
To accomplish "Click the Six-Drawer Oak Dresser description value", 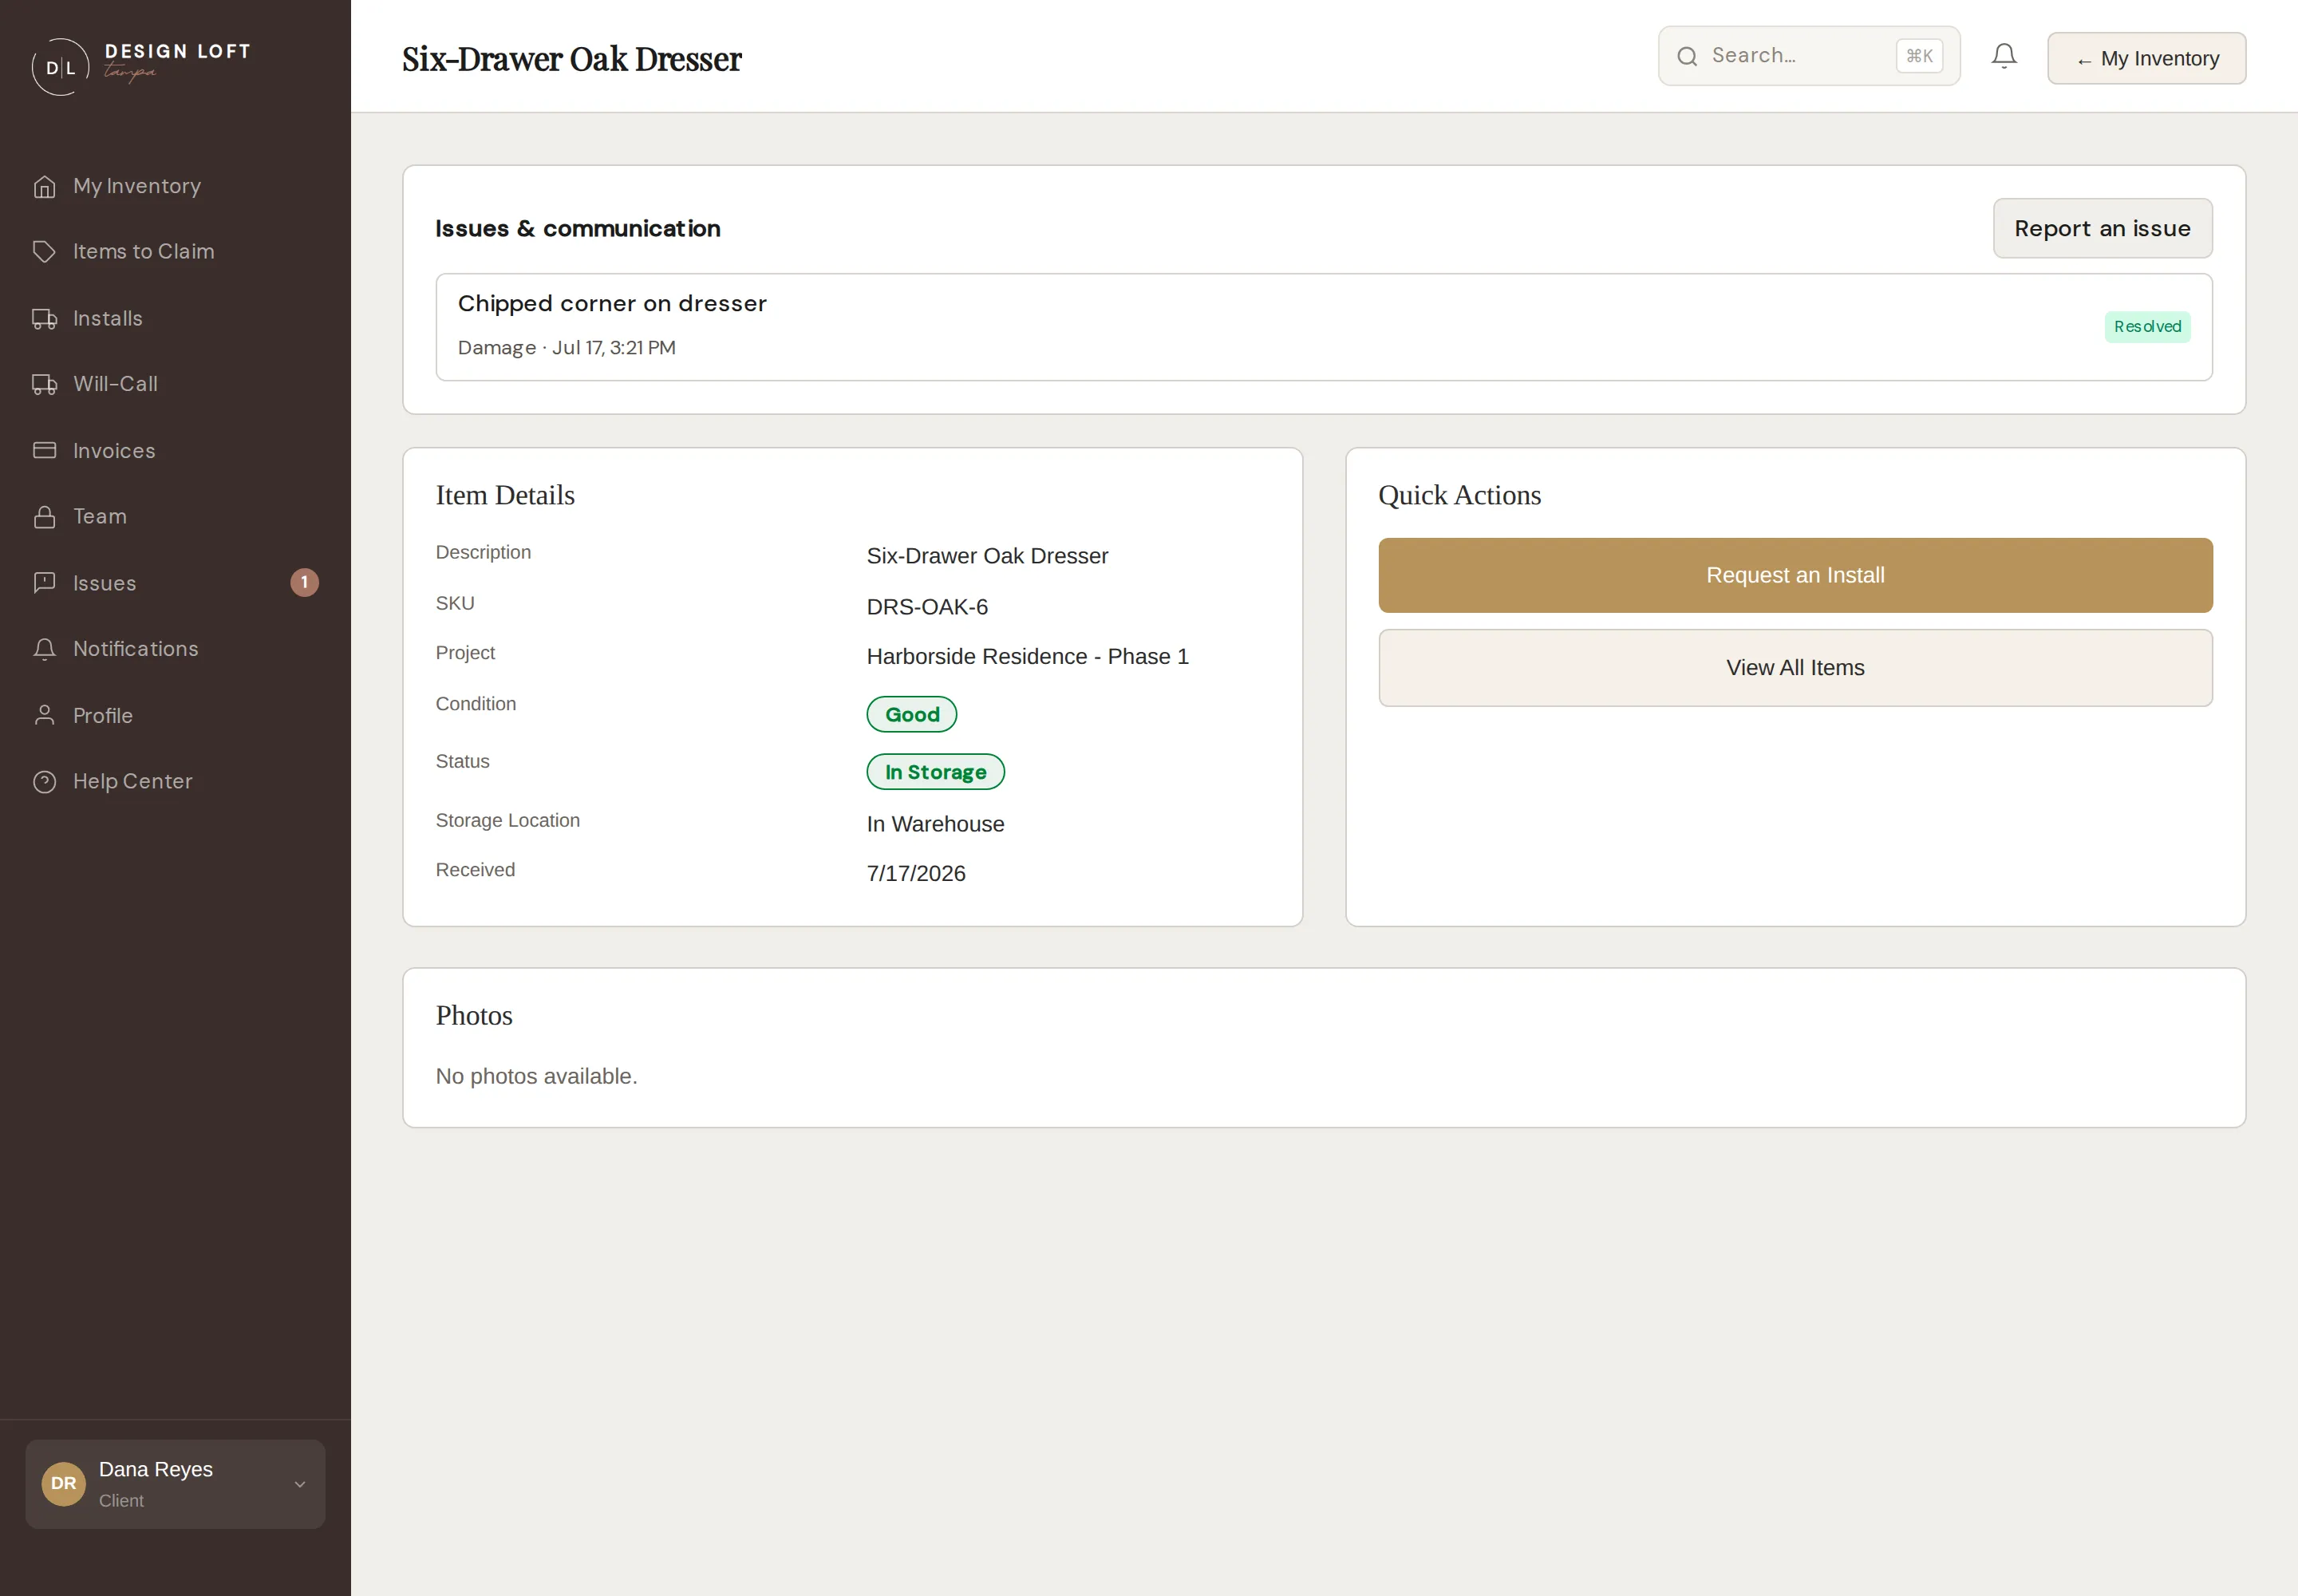I will click(x=987, y=556).
